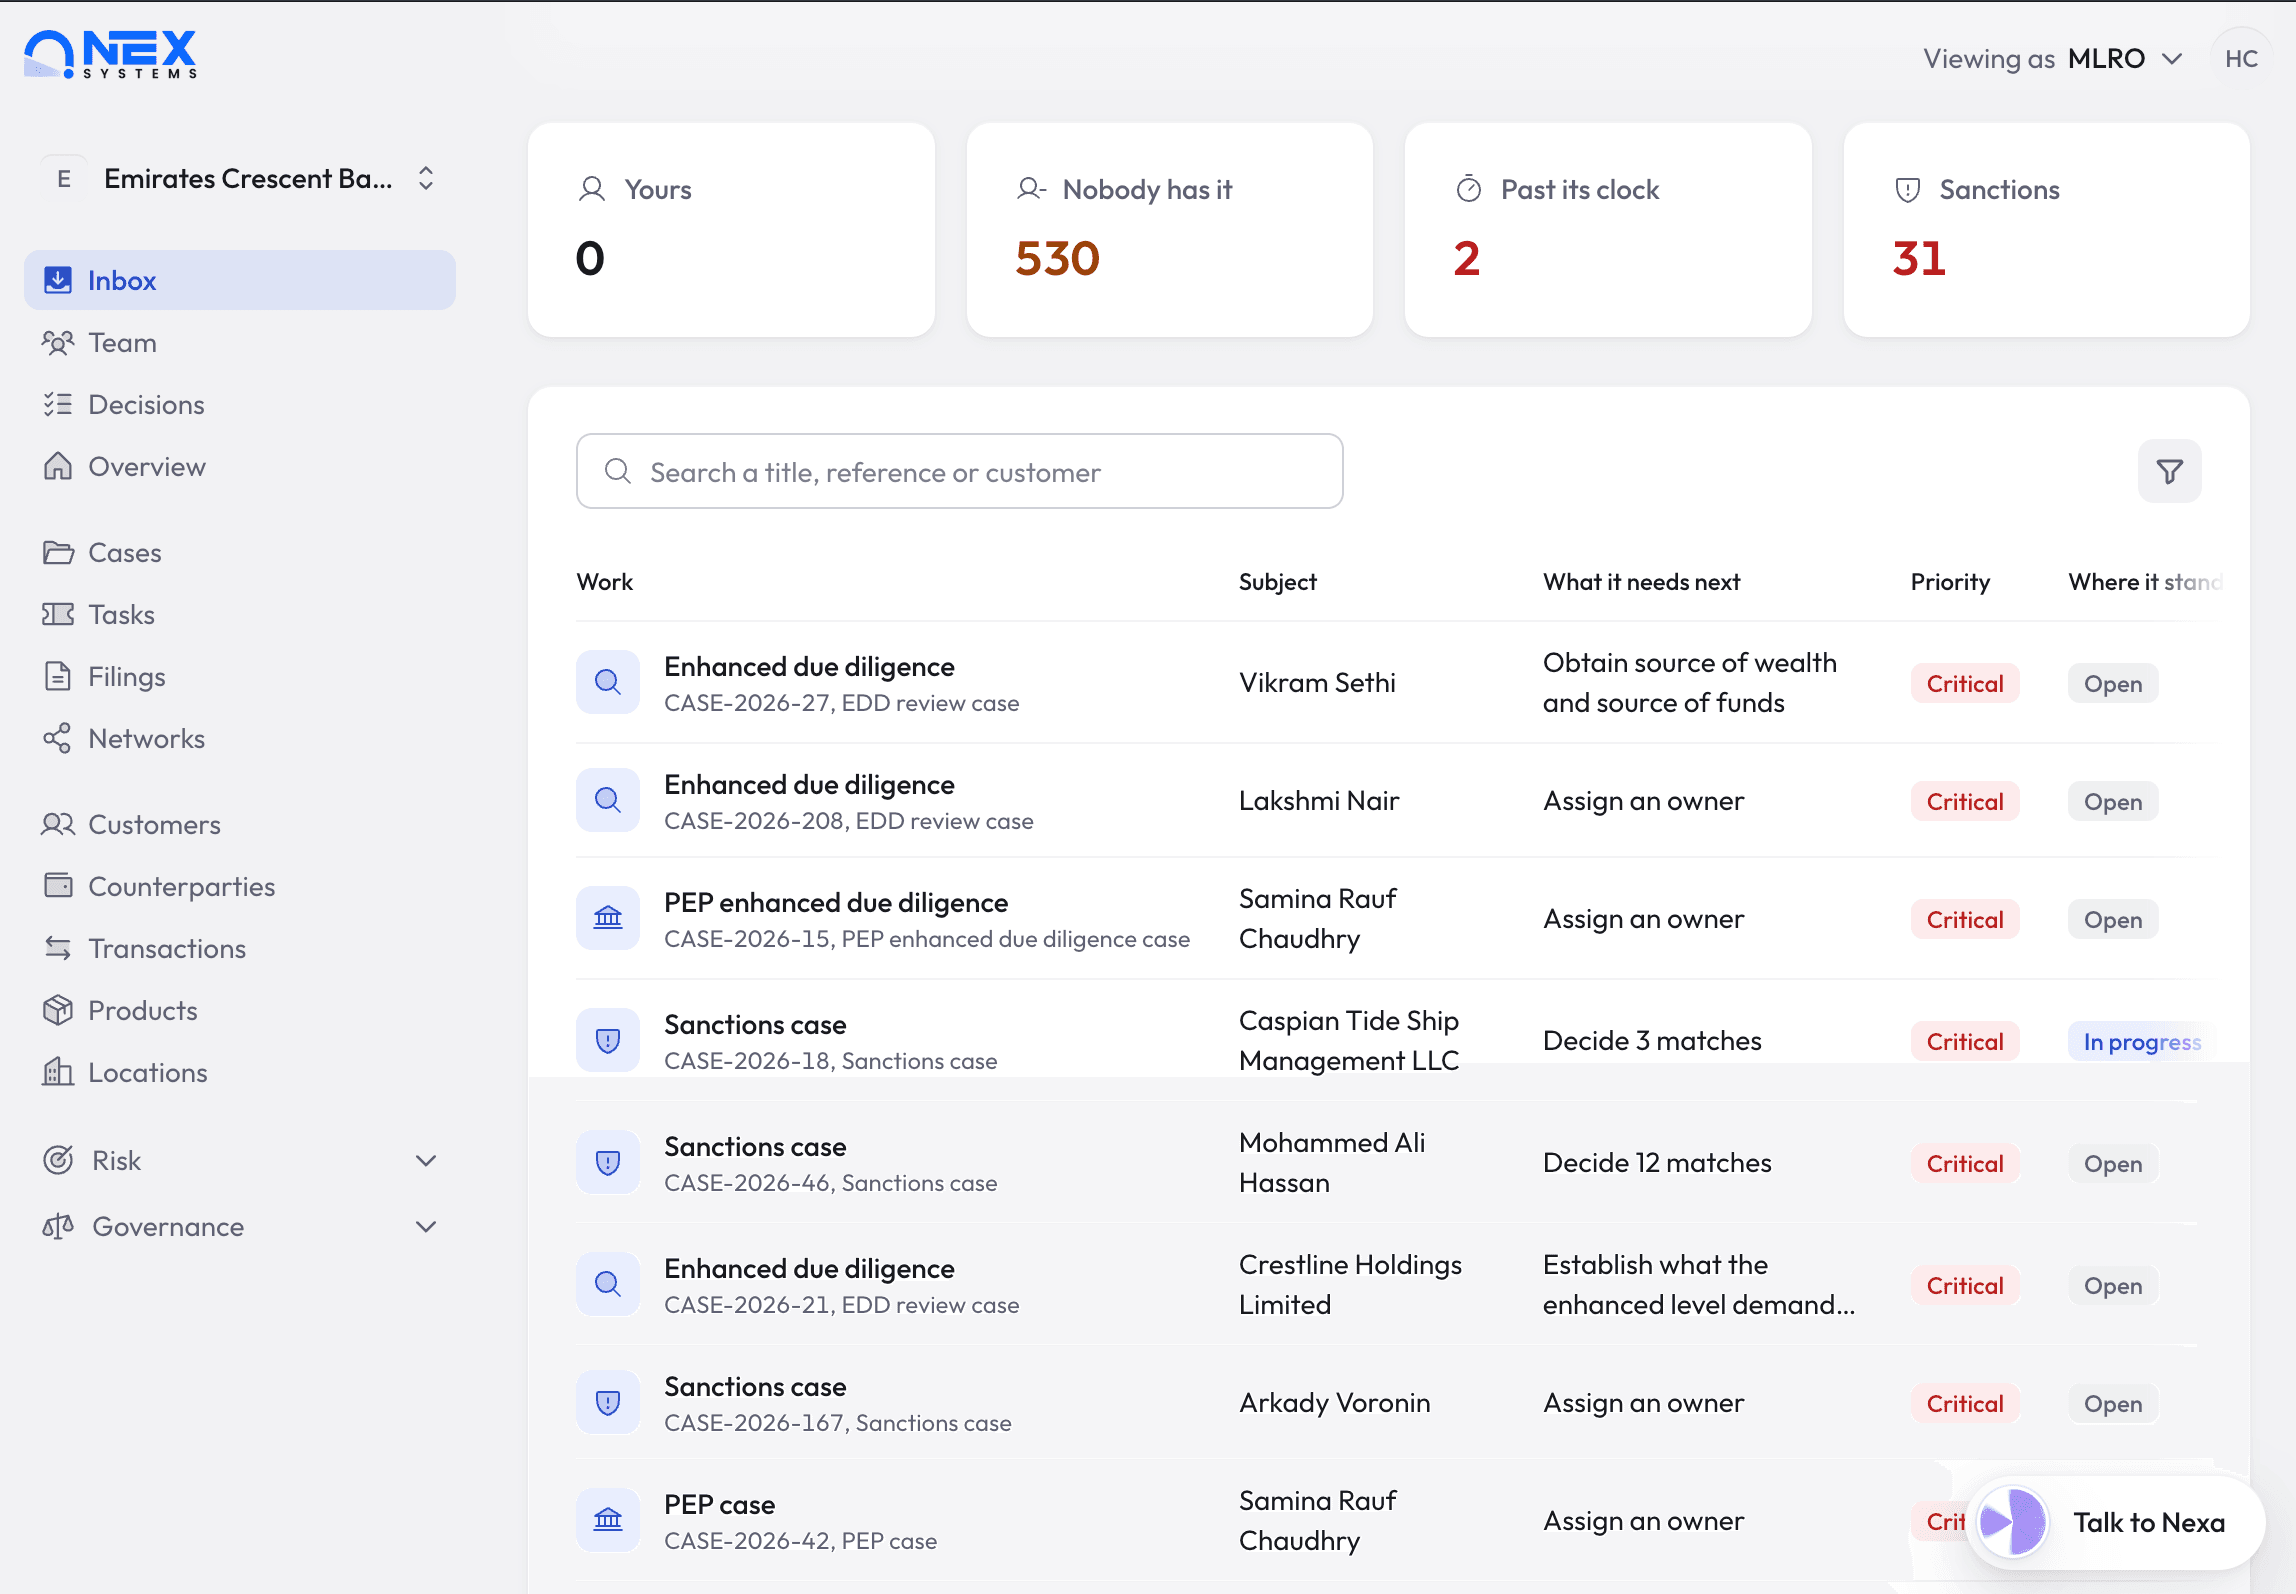Expand the Risk section chevron
This screenshot has height=1594, width=2296.
426,1161
